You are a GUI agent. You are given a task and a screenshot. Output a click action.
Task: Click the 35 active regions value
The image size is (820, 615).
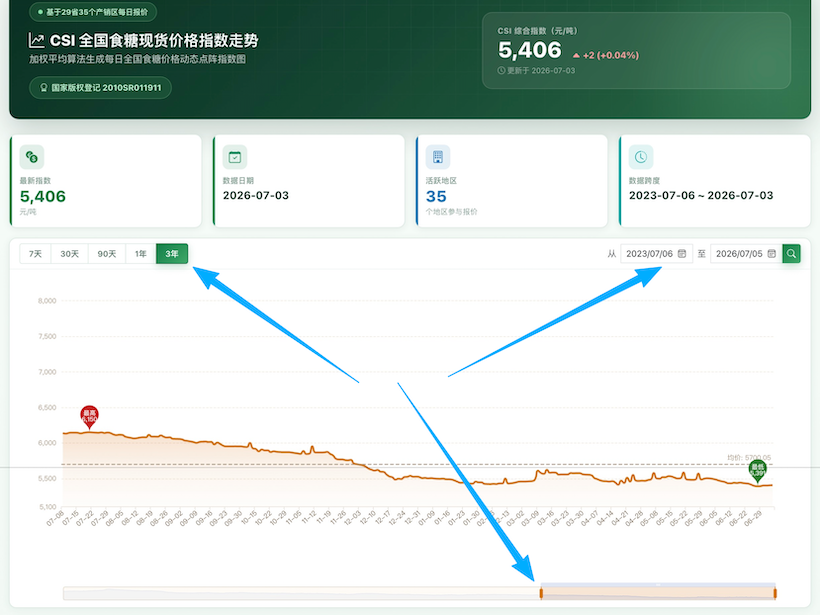(x=436, y=196)
